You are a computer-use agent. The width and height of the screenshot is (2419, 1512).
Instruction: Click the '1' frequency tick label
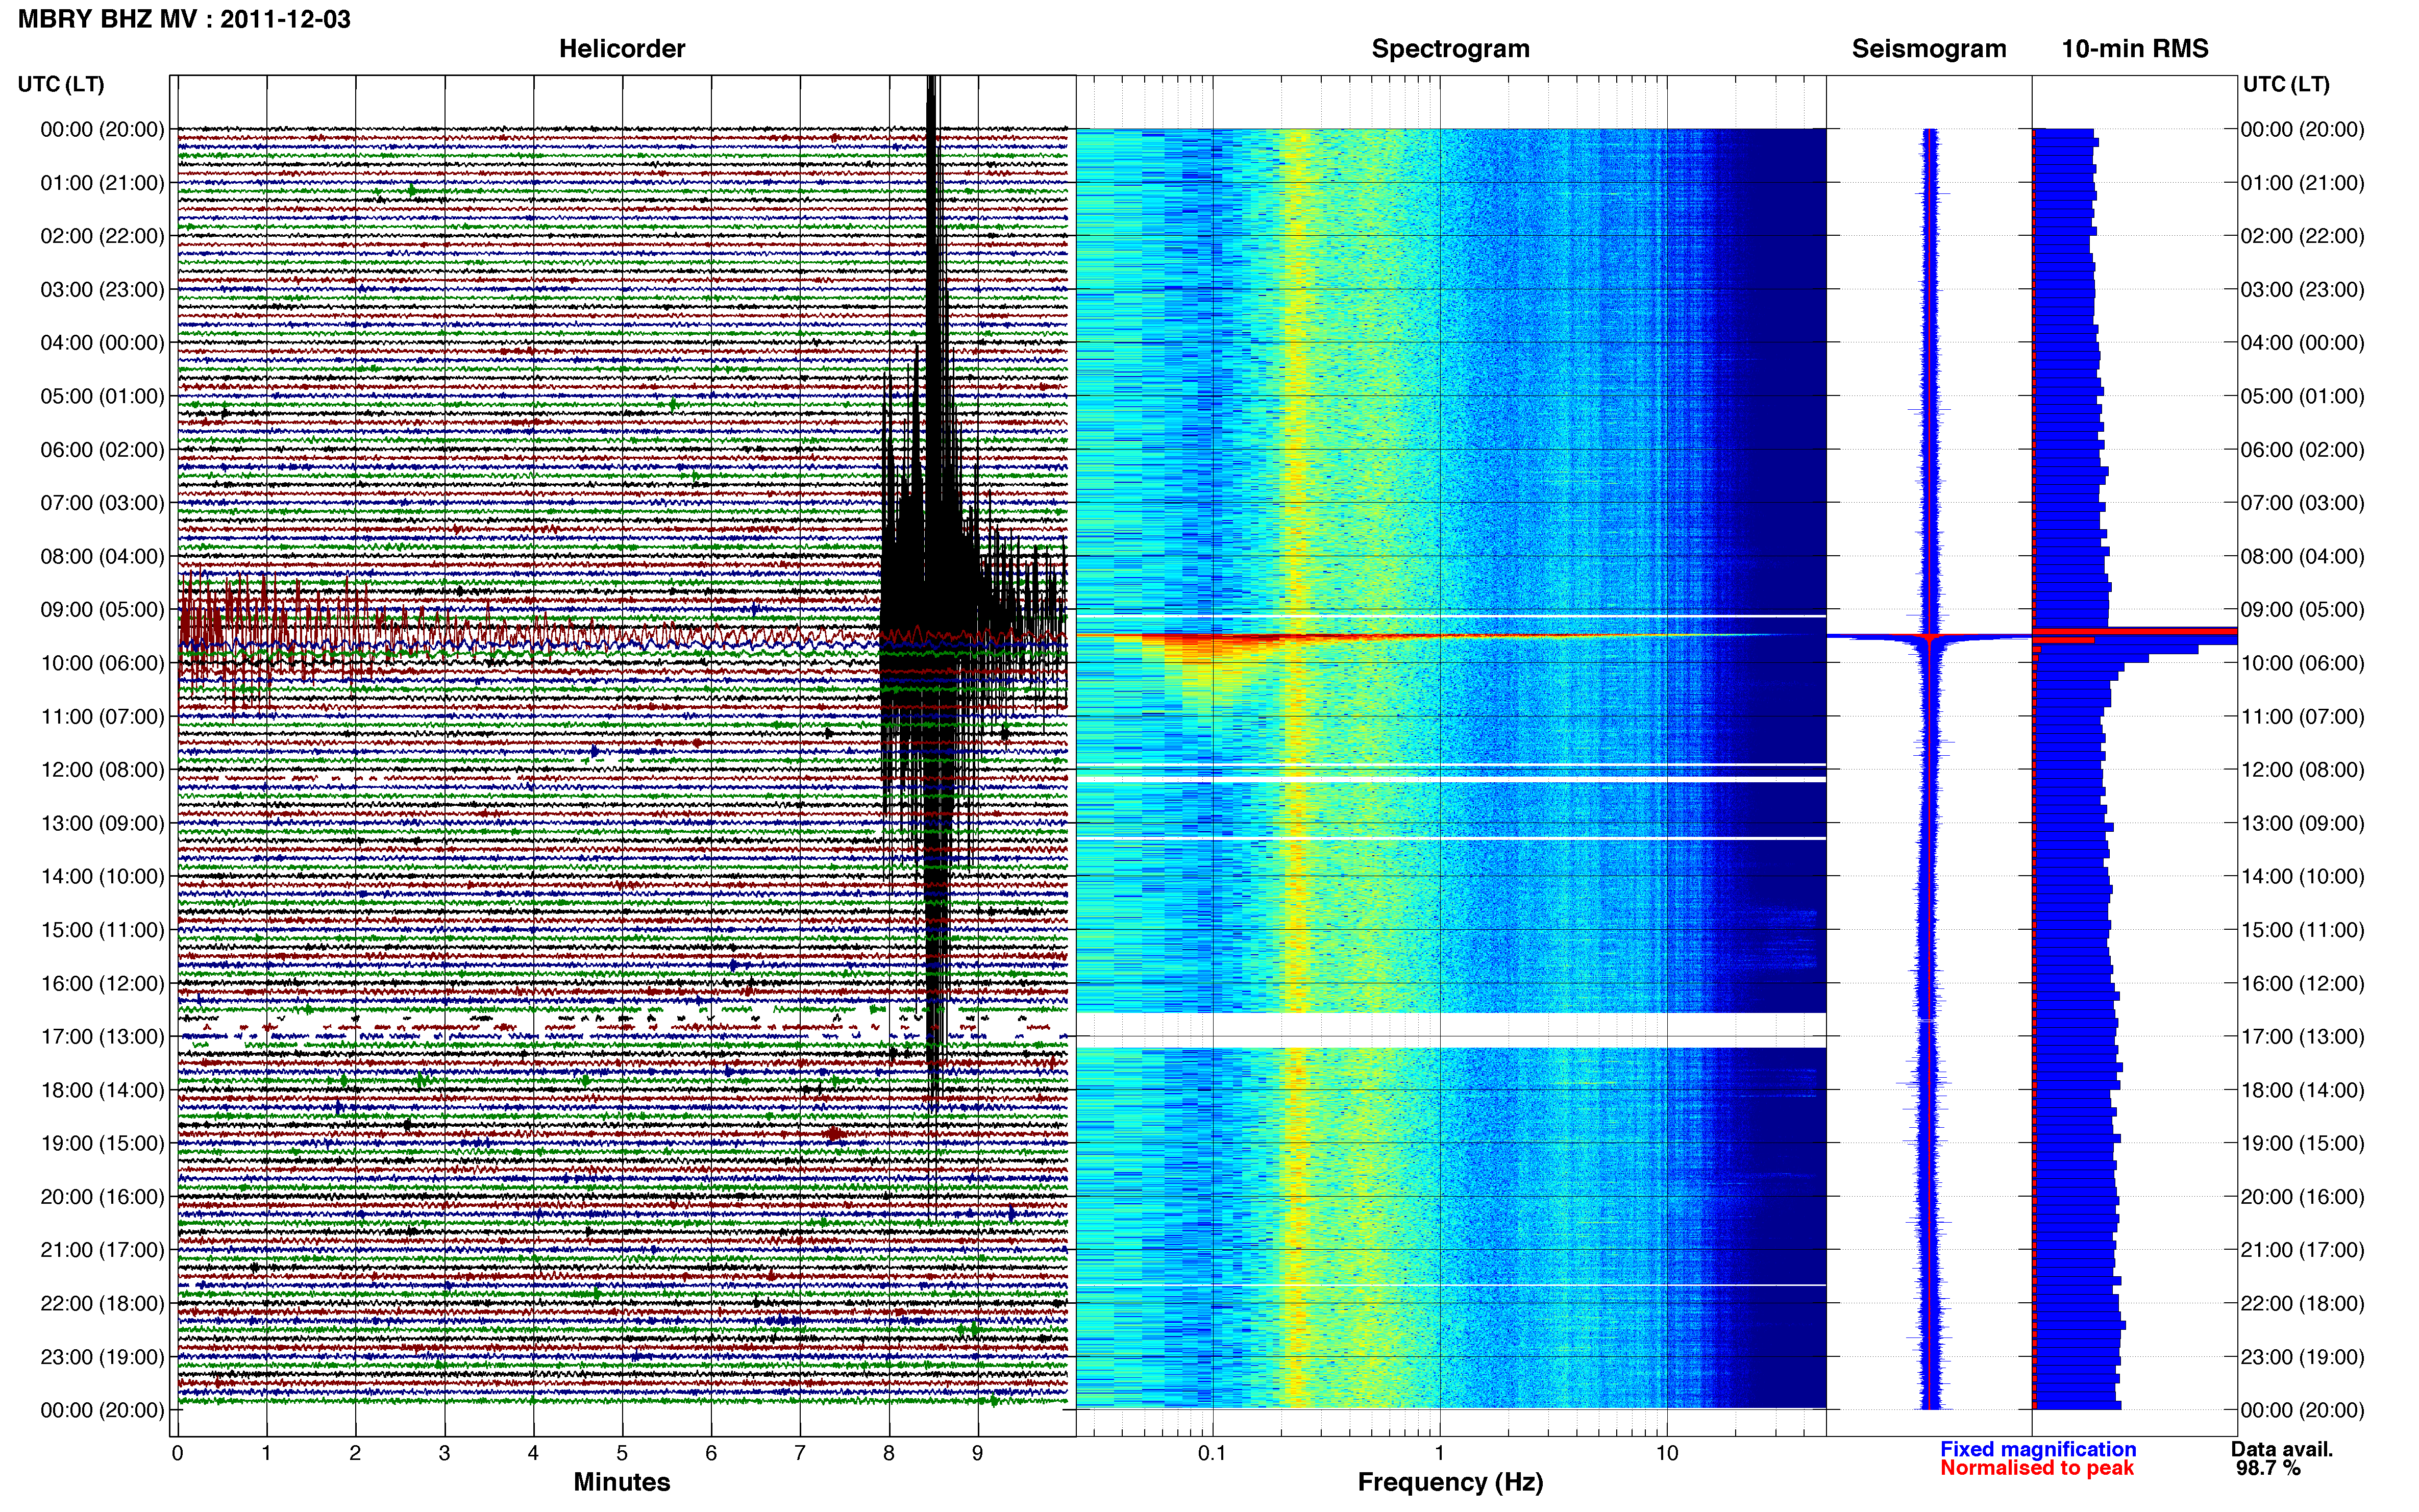click(1439, 1454)
